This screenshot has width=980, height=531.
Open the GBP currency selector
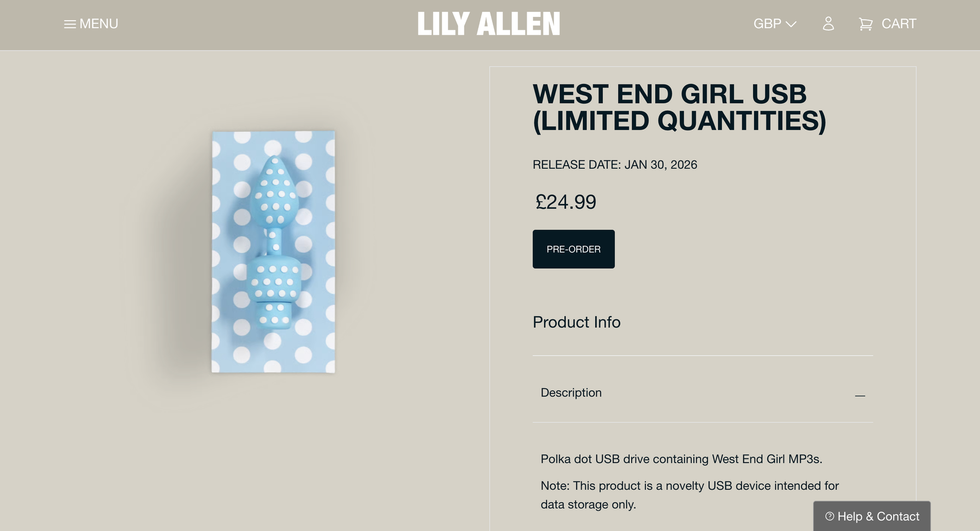[767, 24]
